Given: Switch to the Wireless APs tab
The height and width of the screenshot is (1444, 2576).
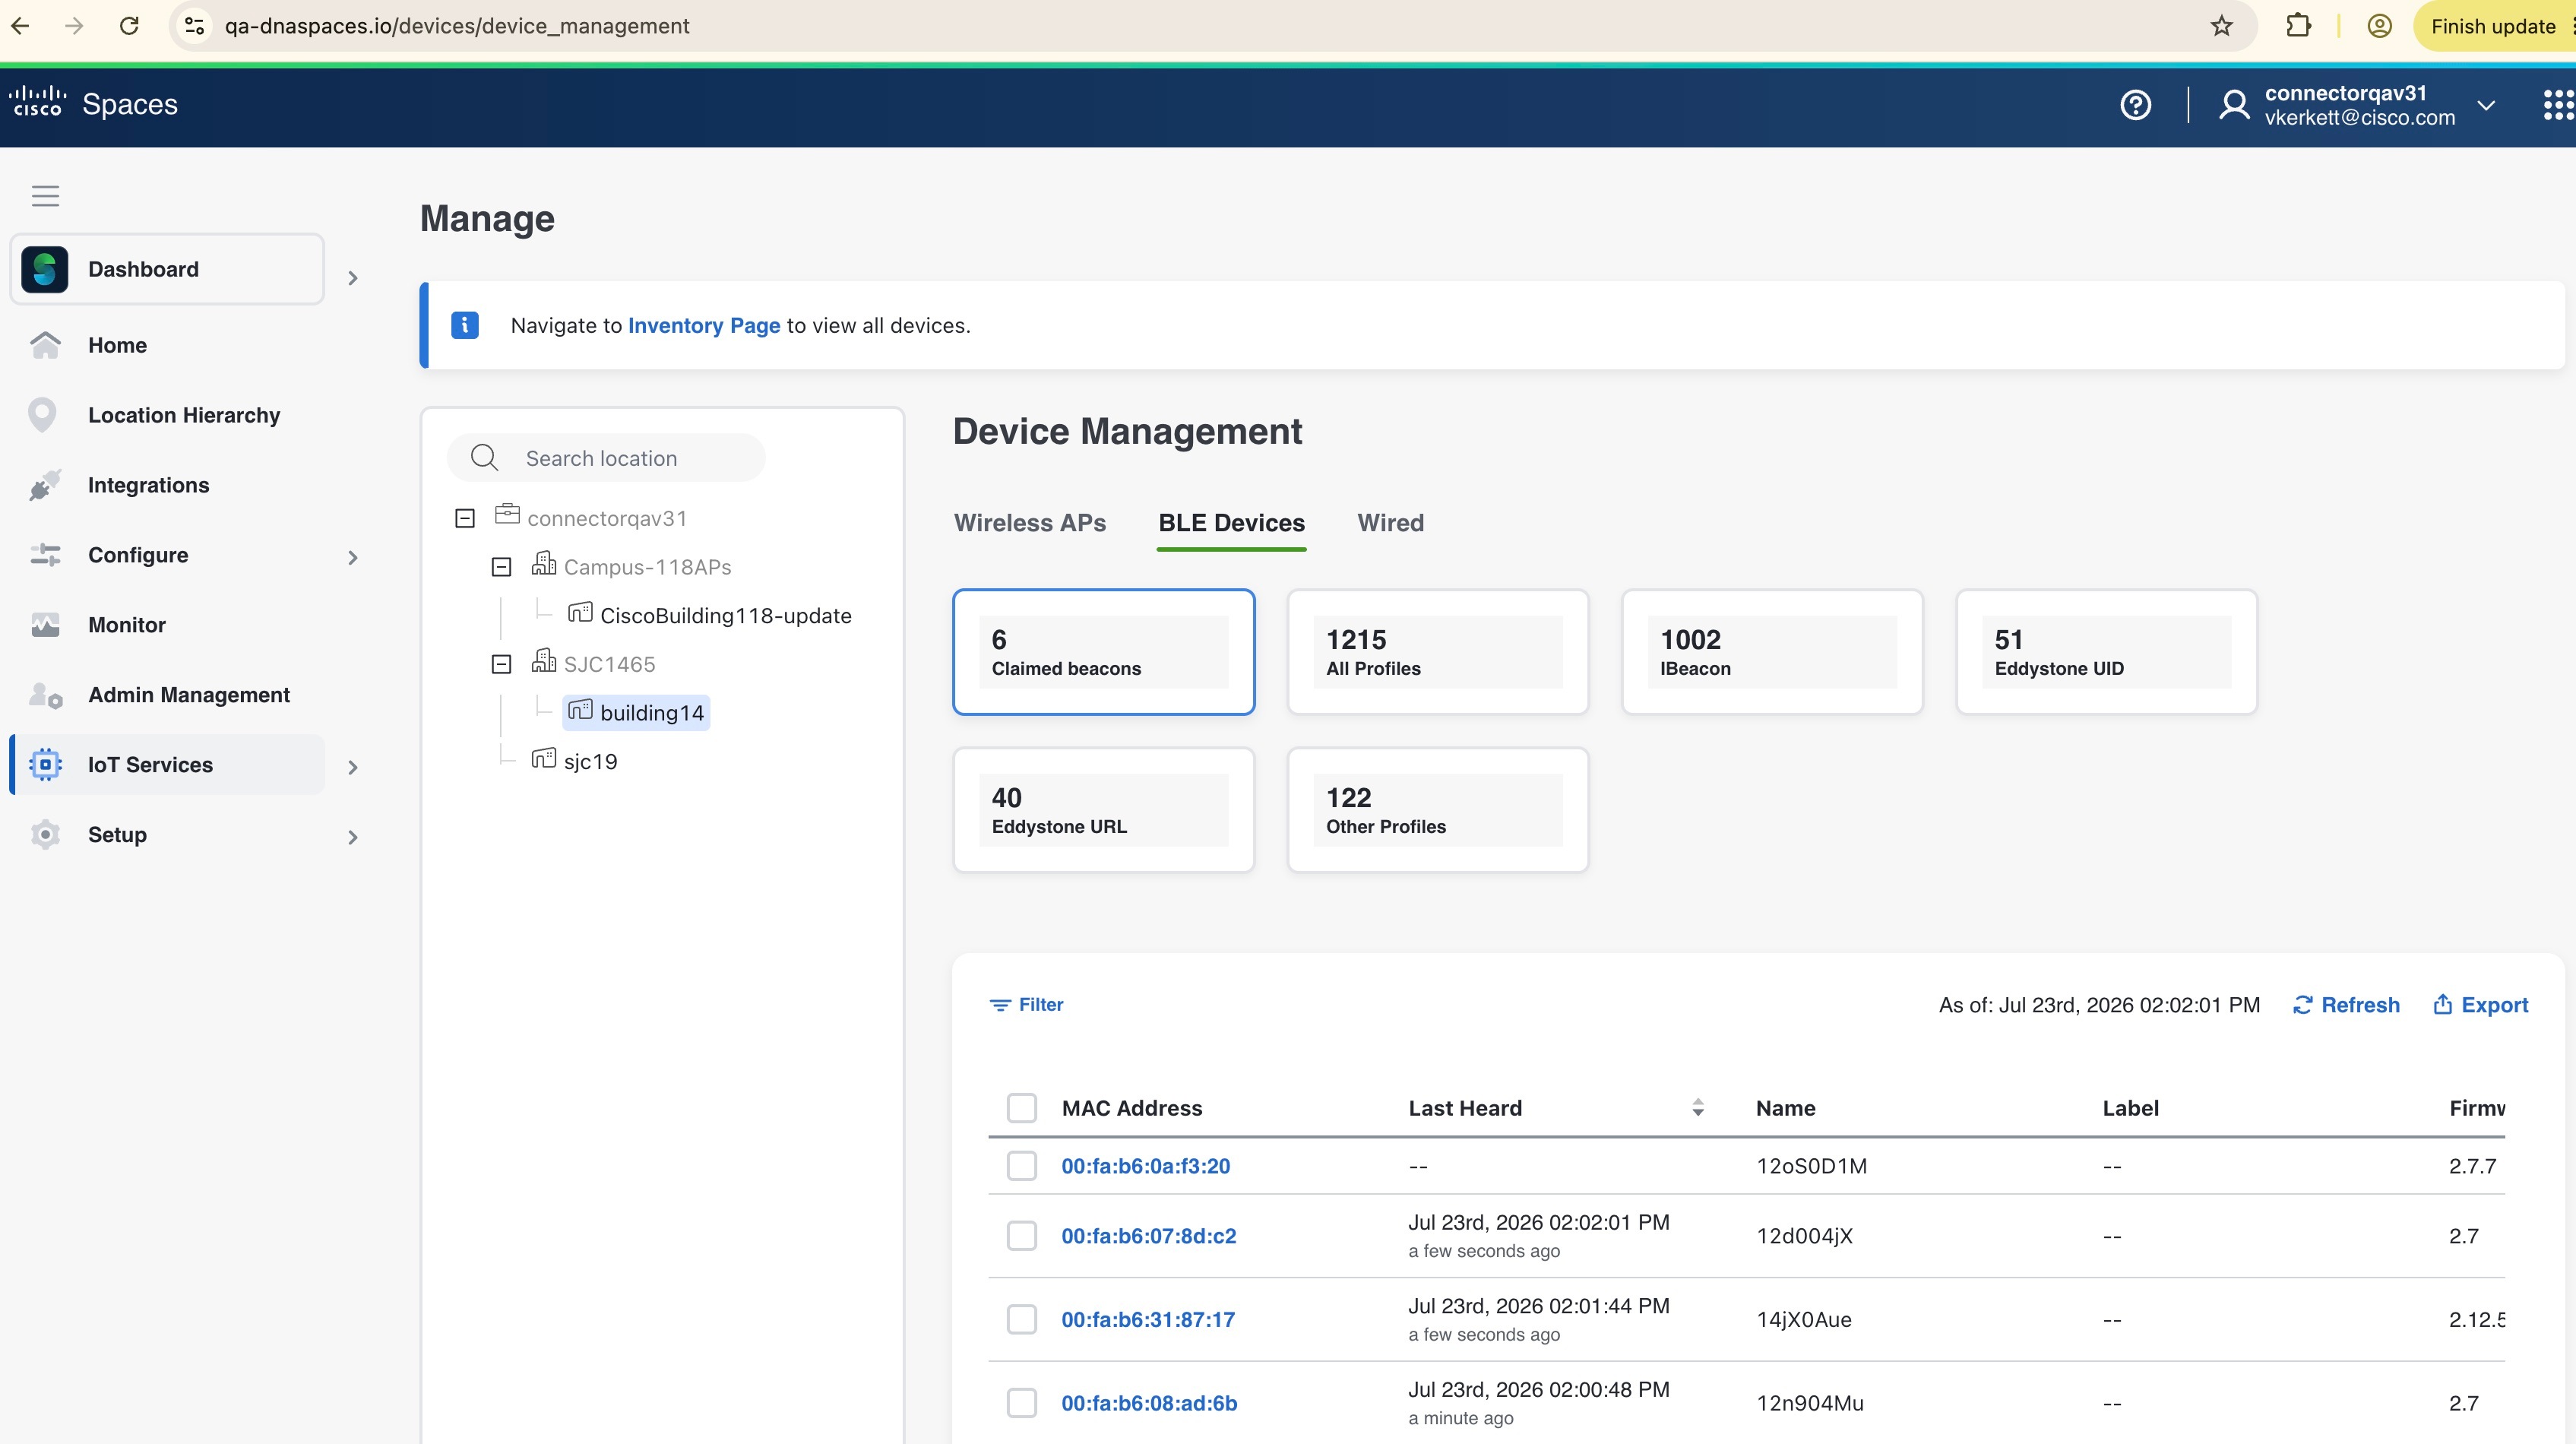Looking at the screenshot, I should [x=1030, y=523].
